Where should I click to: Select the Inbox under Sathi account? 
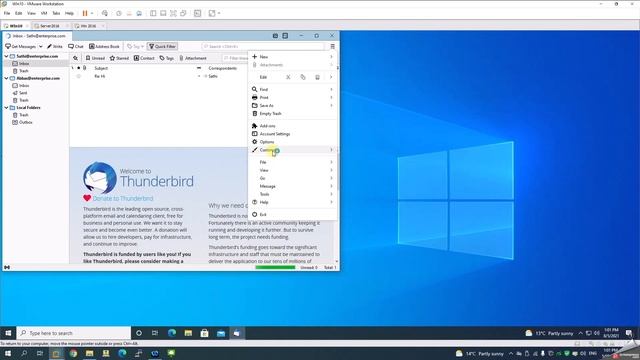36,64
